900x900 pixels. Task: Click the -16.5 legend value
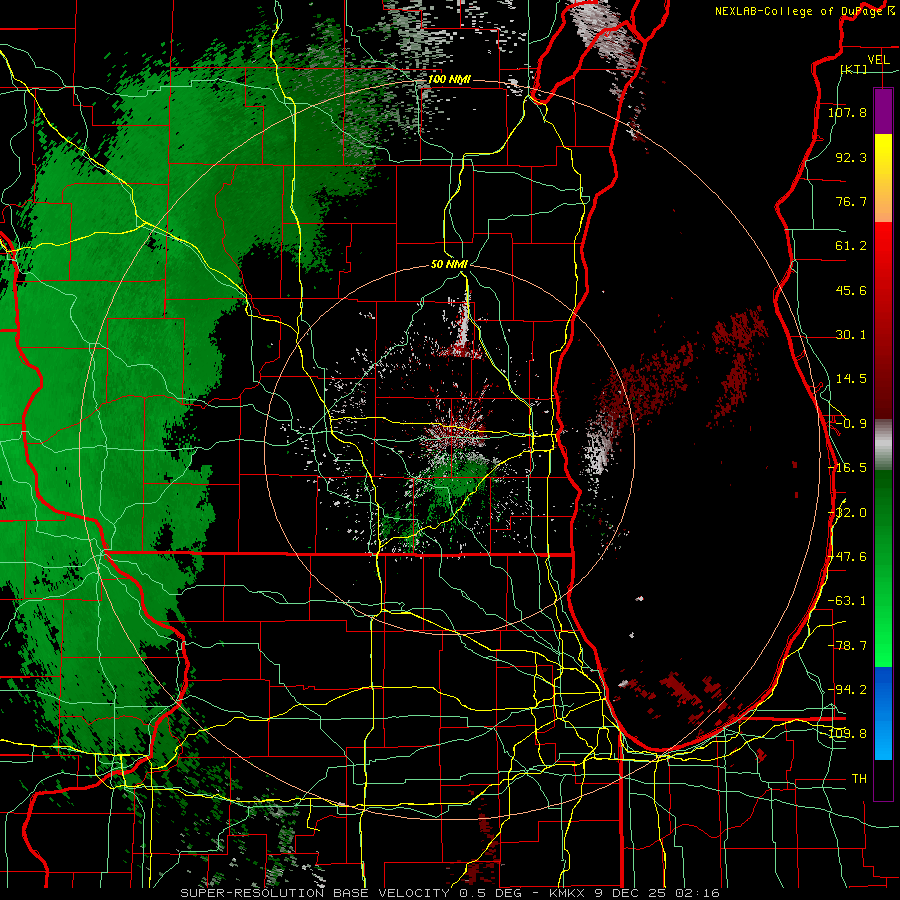point(847,468)
